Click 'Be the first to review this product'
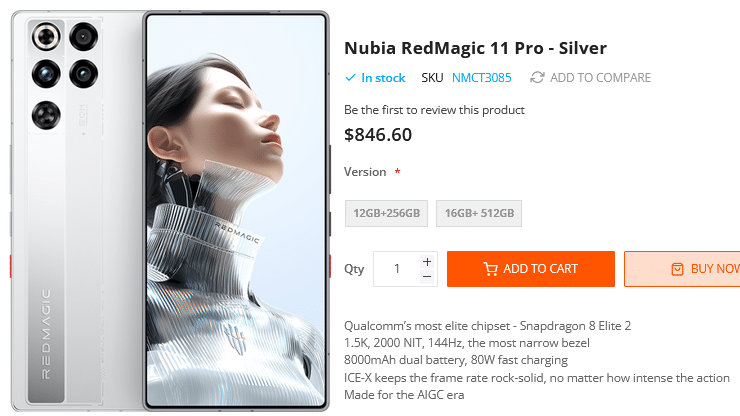Screen dimensions: 740x416 coord(434,110)
